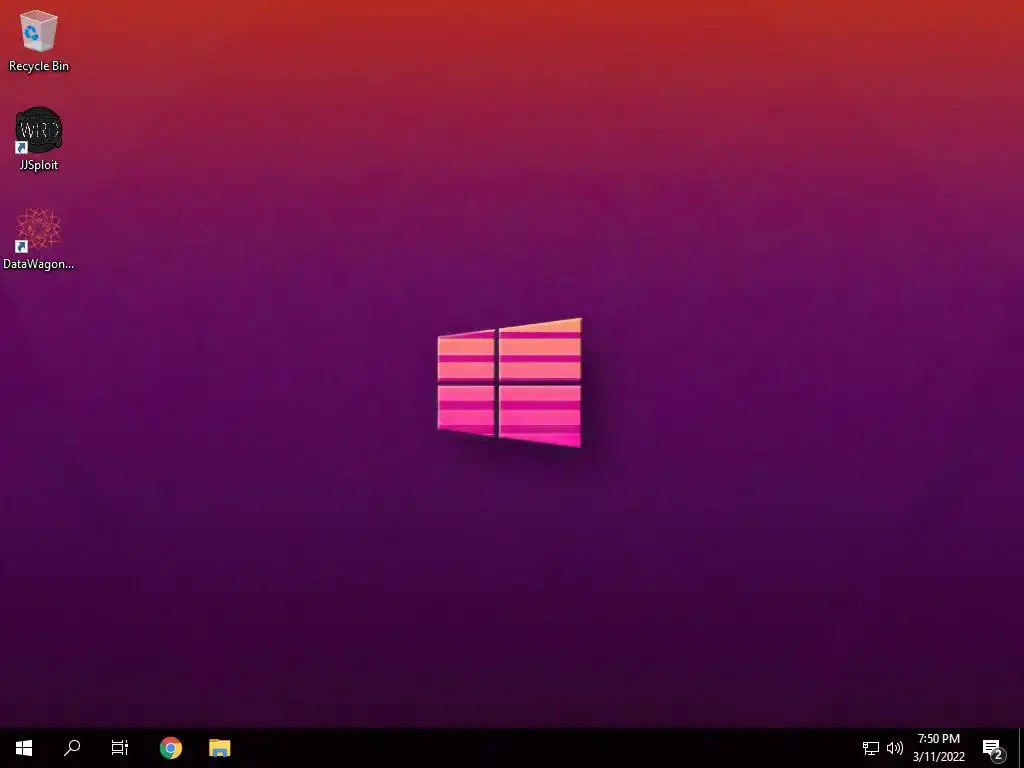Open the Windows Start menu
The width and height of the screenshot is (1024, 768).
click(24, 748)
